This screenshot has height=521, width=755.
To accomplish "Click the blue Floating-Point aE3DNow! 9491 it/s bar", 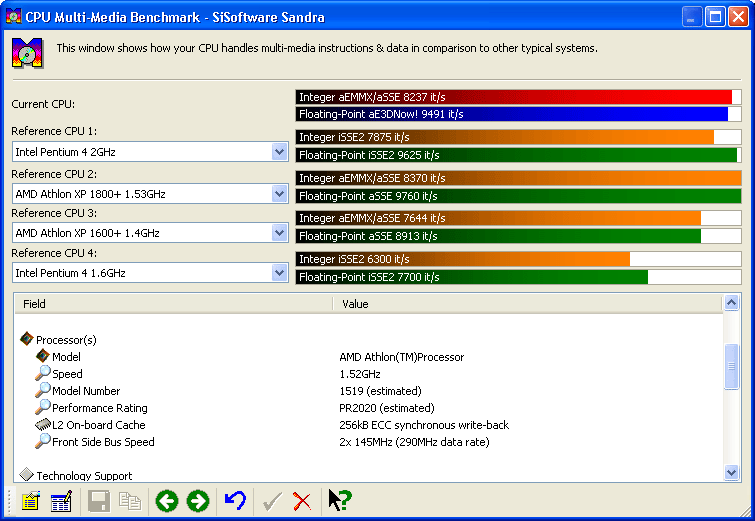I will click(x=518, y=114).
